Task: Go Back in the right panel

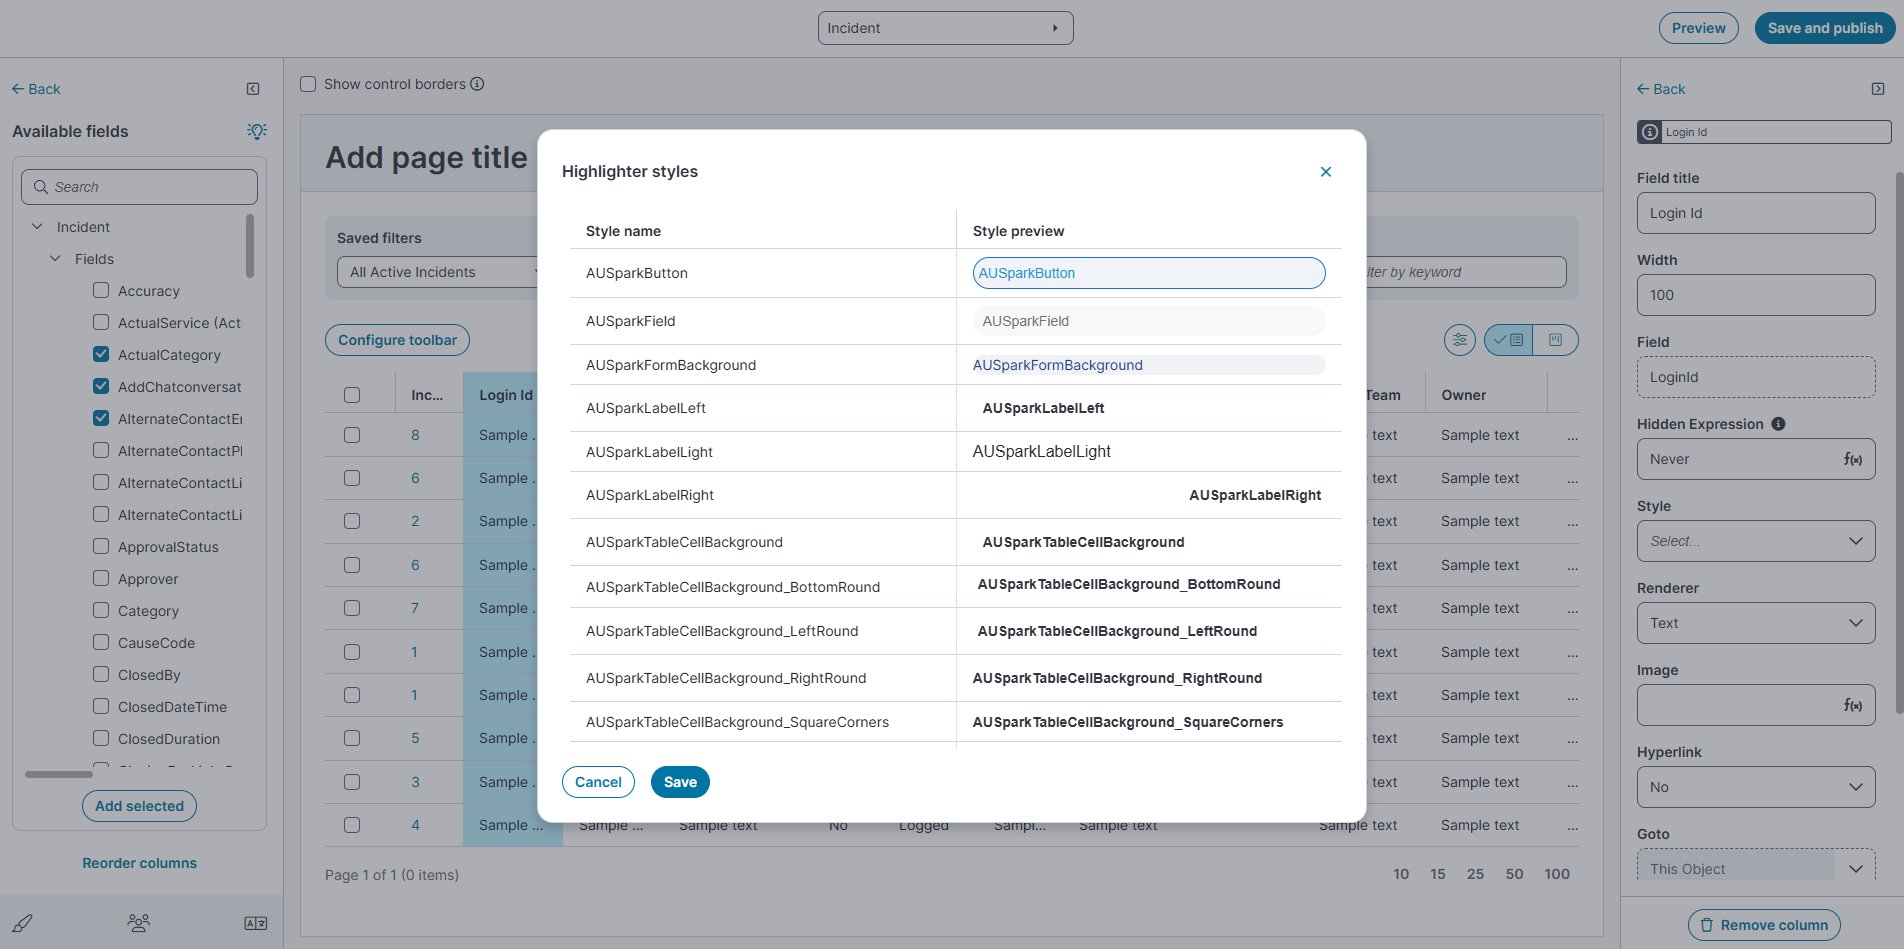Action: click(1661, 89)
